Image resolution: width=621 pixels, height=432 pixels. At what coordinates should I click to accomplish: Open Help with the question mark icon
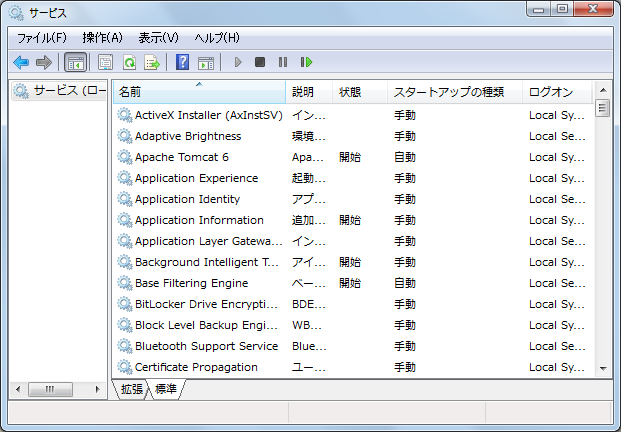tap(182, 62)
